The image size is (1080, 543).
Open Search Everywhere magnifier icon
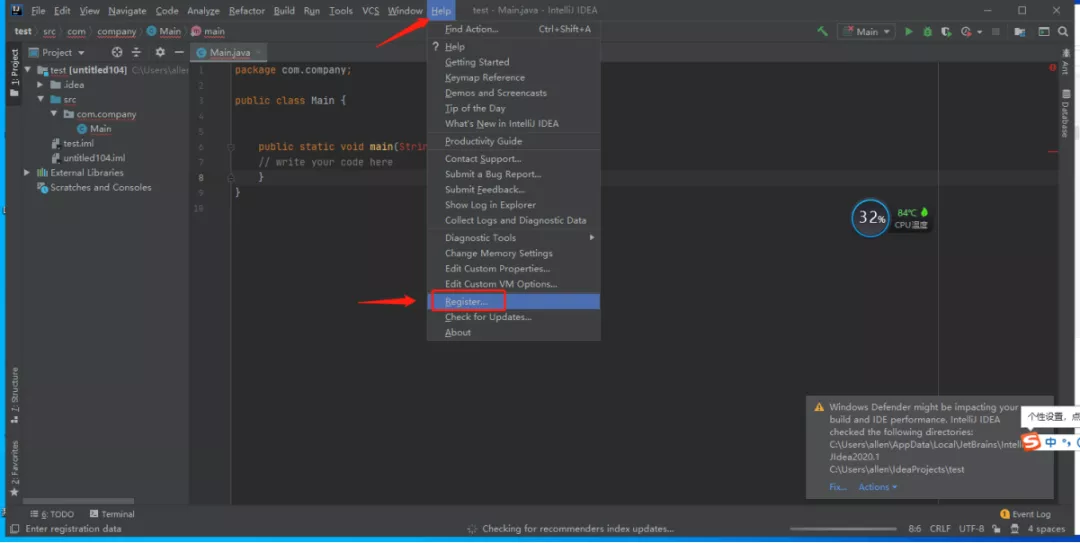(x=1062, y=32)
